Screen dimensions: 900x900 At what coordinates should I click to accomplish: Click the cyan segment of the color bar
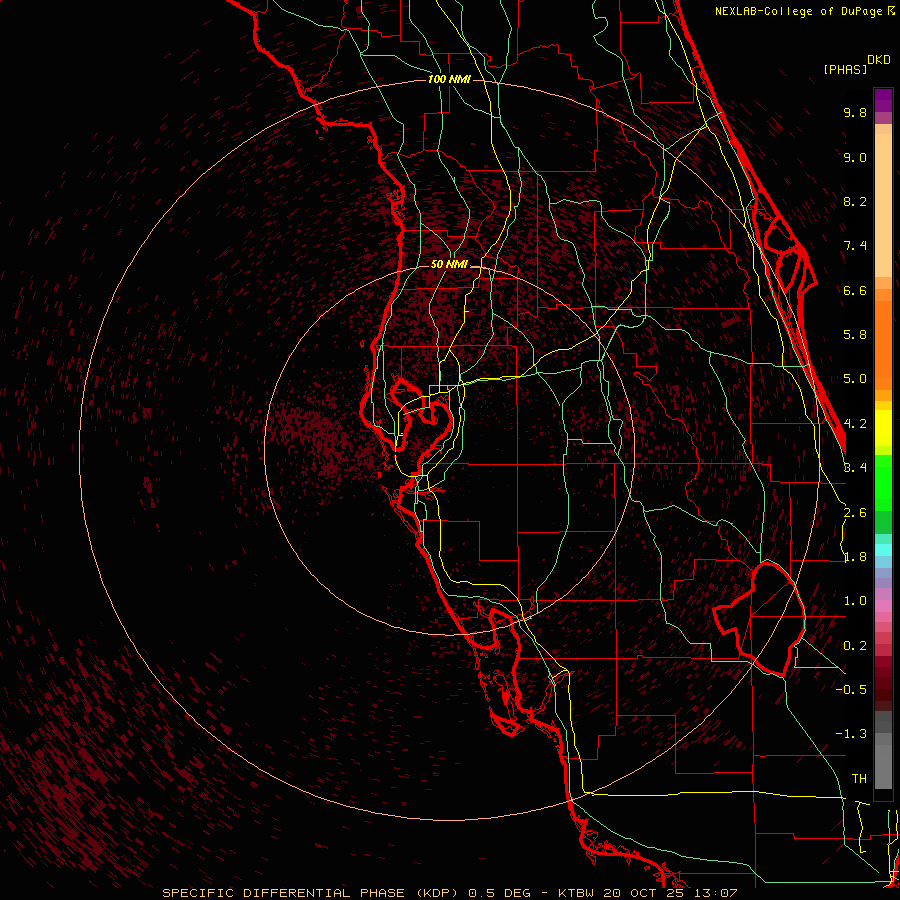coord(883,550)
